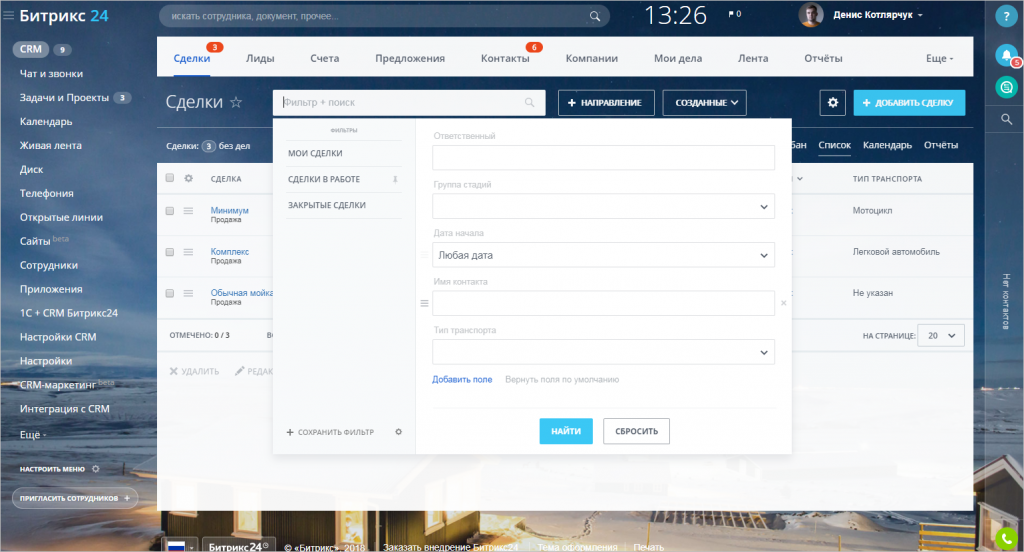1024x552 pixels.
Task: Click right sidebar search magnifier icon
Action: pos(1006,119)
